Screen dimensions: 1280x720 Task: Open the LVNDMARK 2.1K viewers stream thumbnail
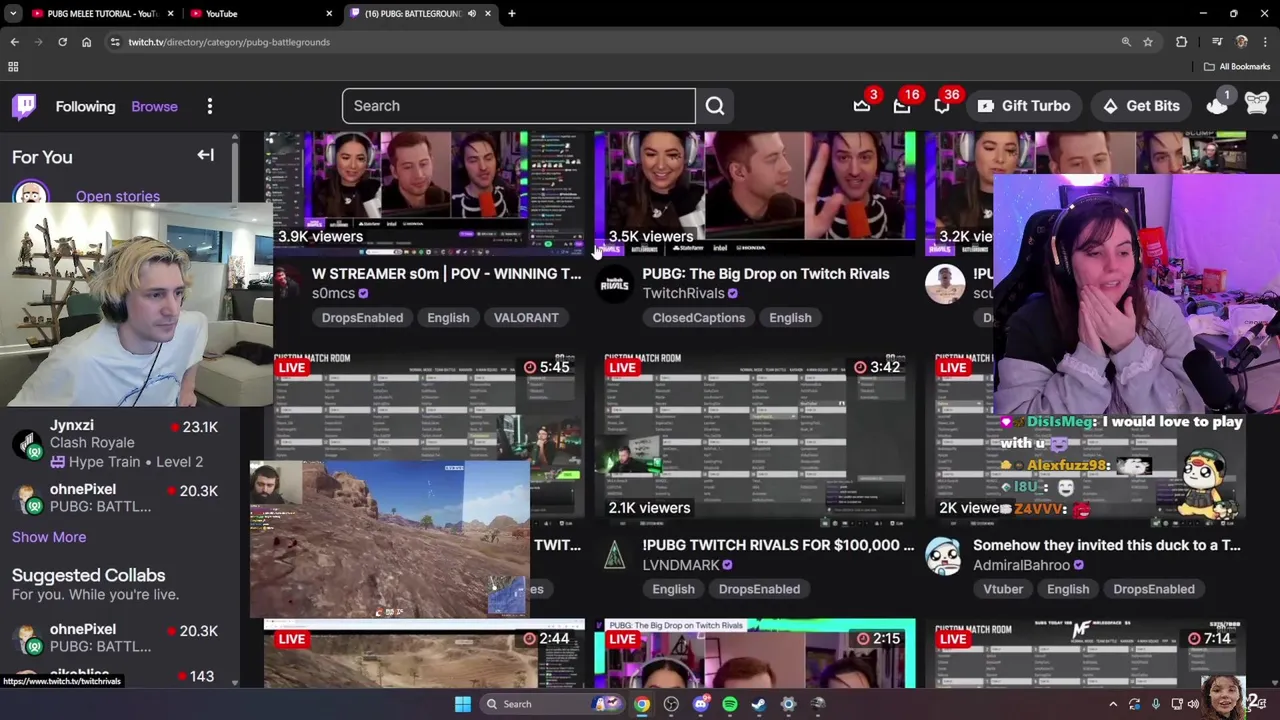[755, 437]
